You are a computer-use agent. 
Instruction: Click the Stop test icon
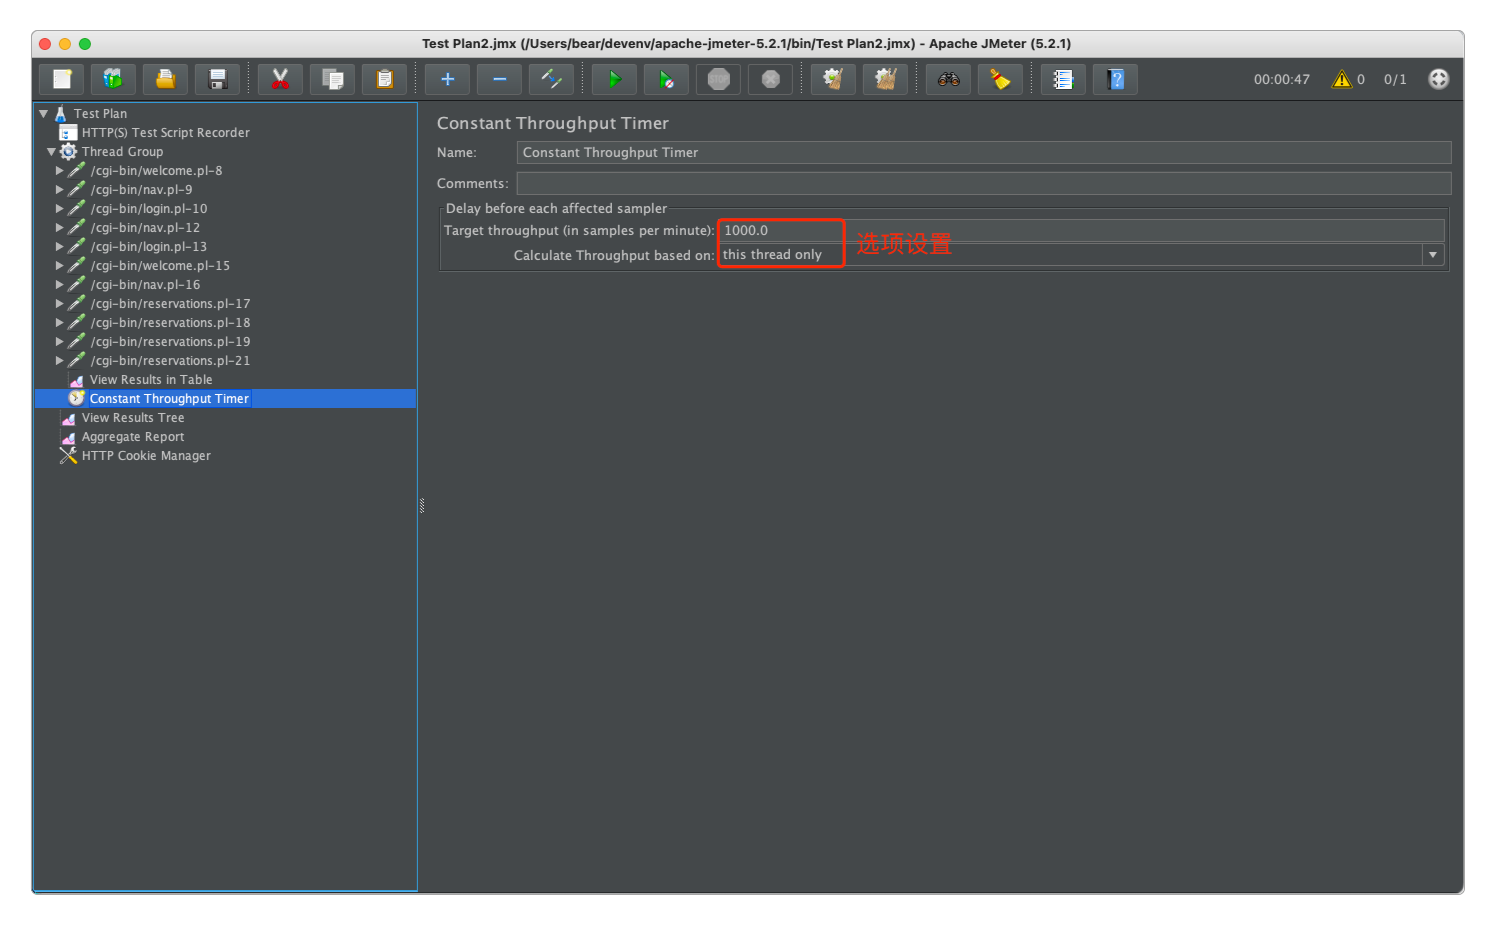click(x=719, y=79)
